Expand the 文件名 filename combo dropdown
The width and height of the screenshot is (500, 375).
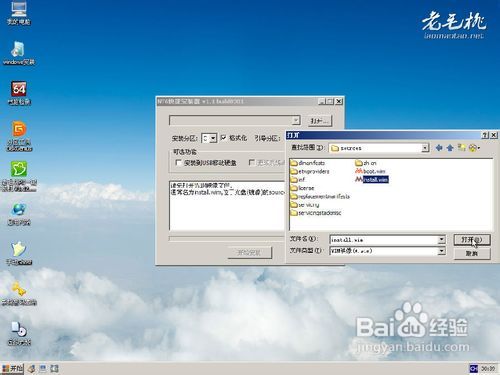(441, 239)
